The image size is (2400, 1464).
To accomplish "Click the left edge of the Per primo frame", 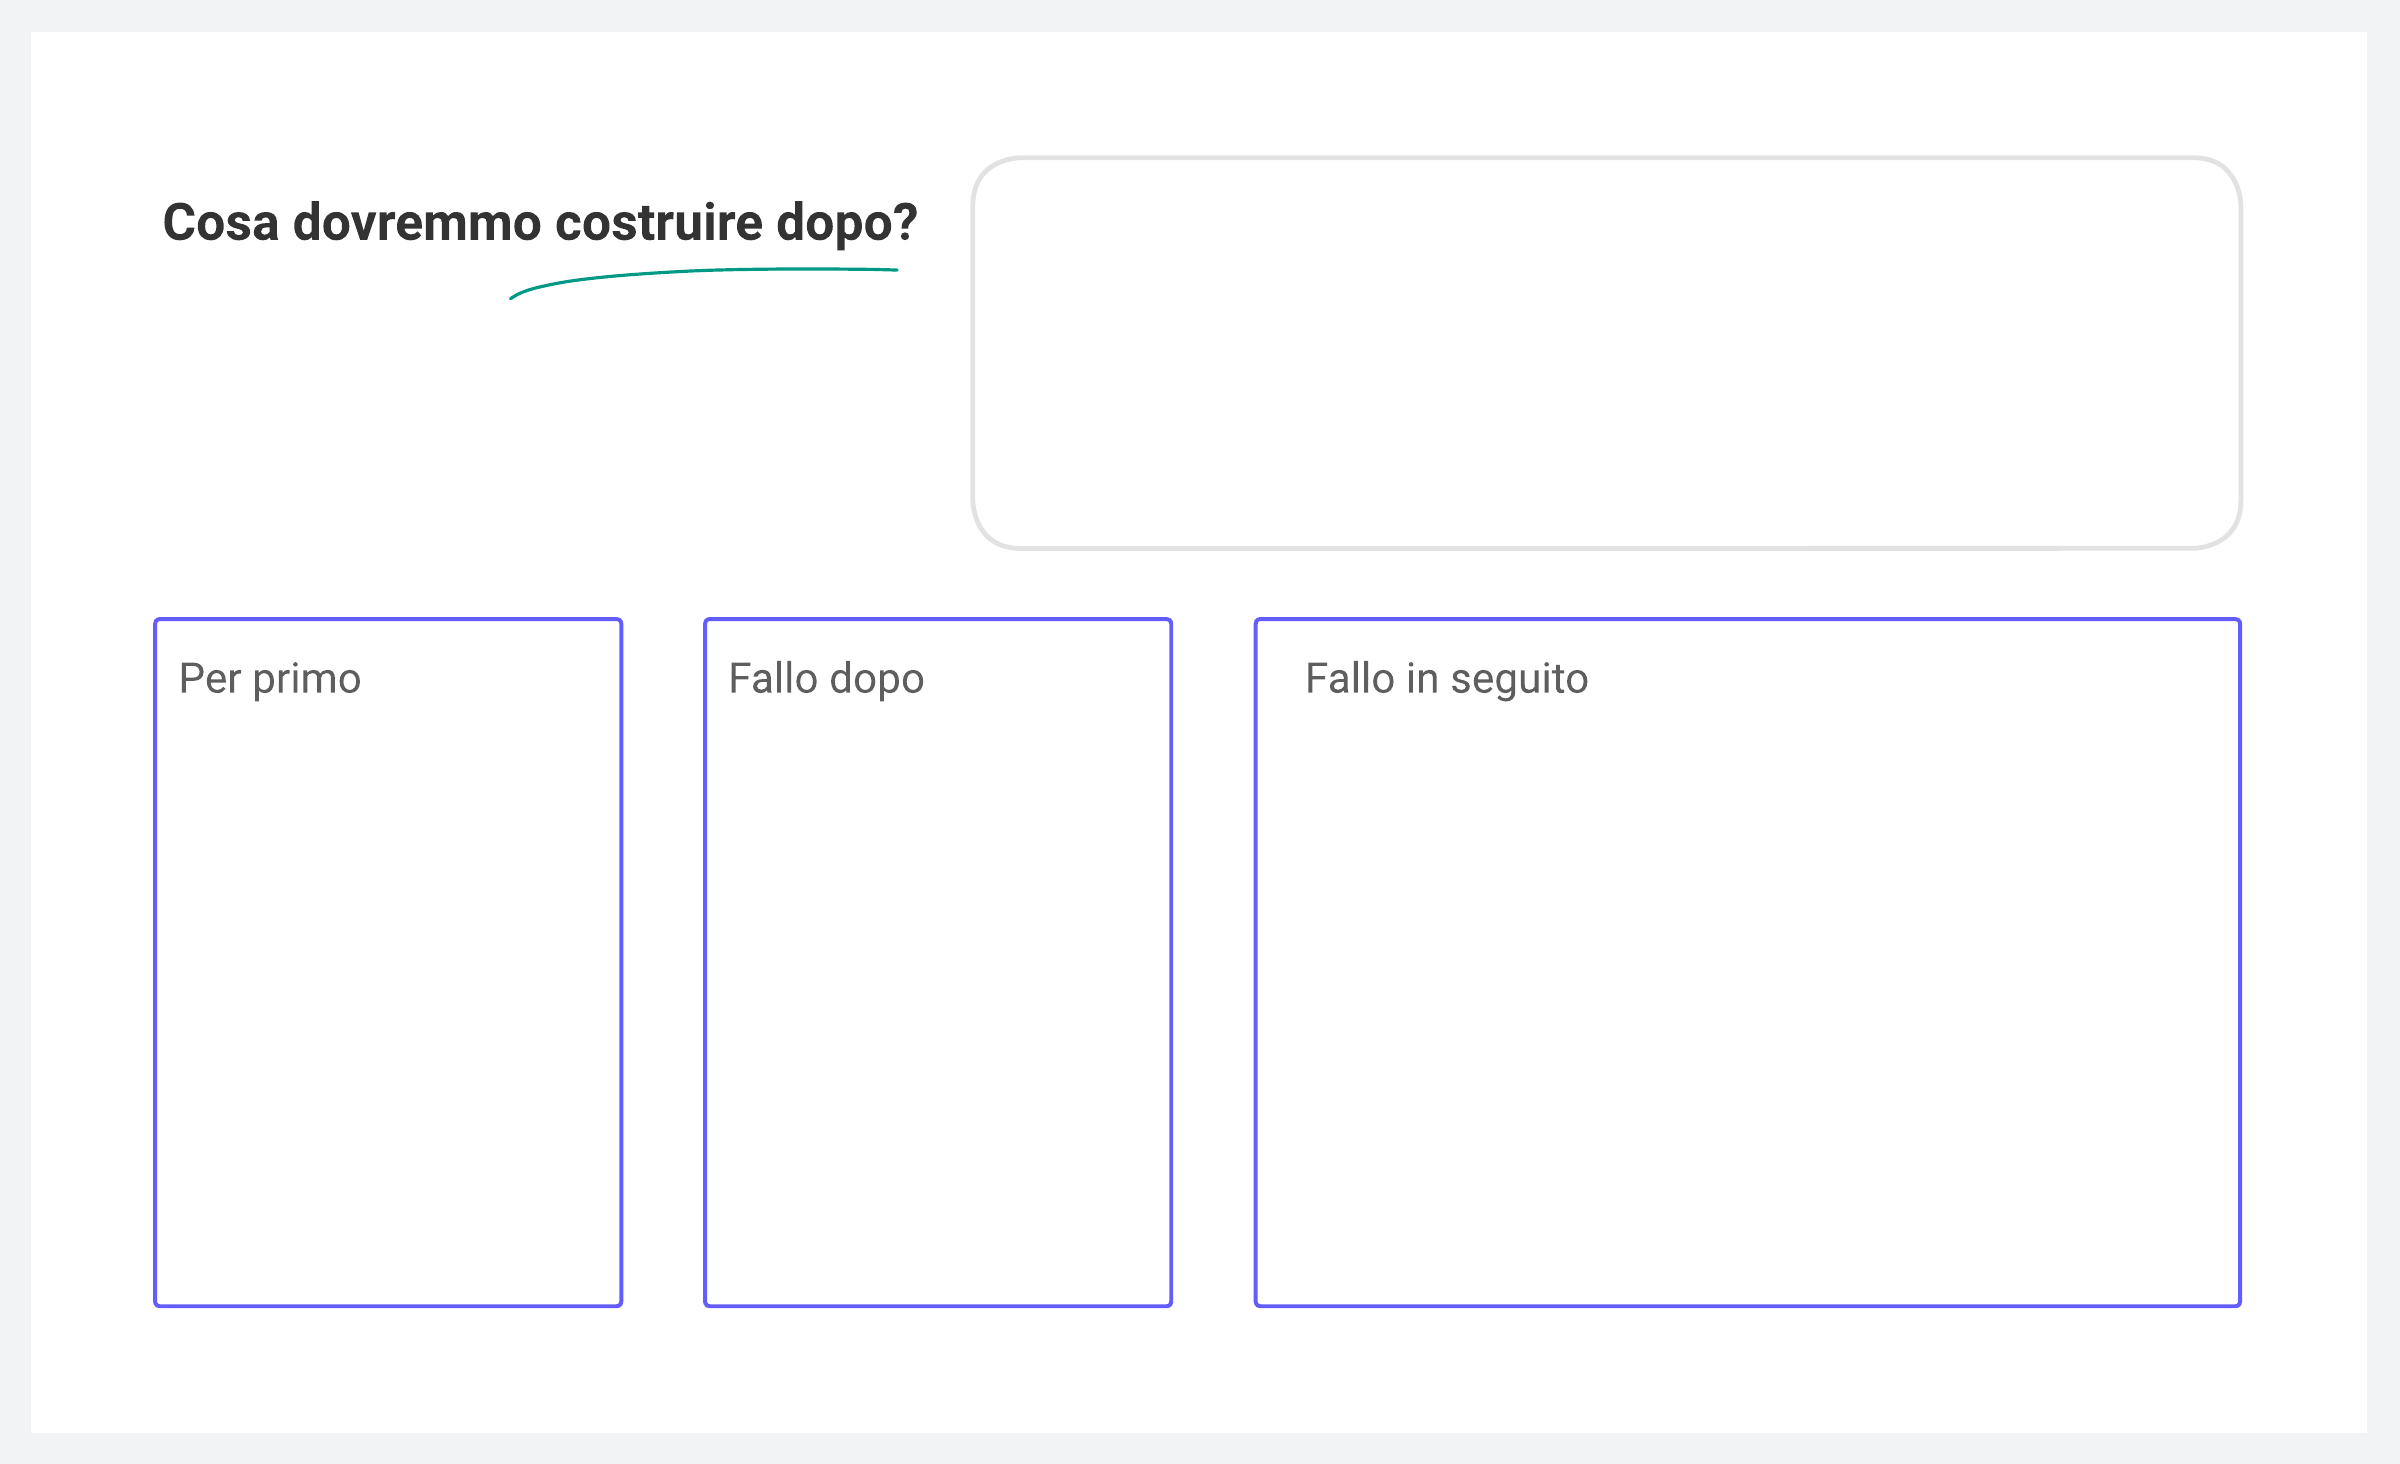I will (156, 962).
